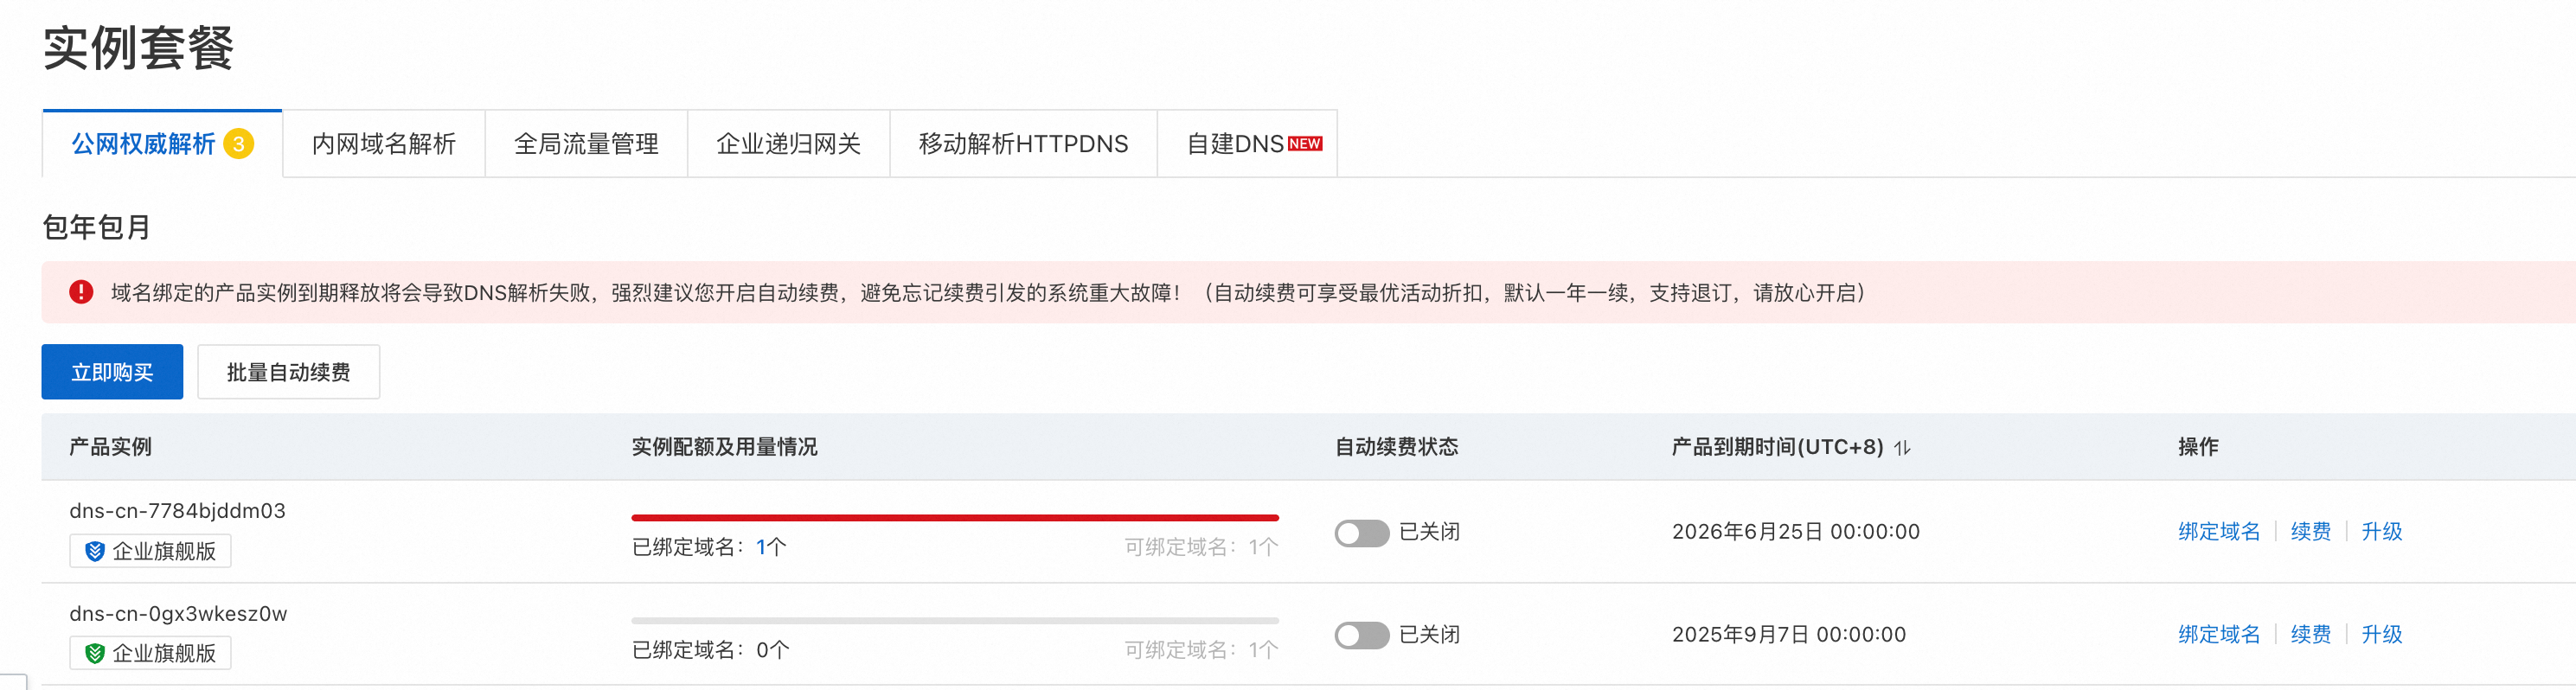Viewport: 2576px width, 690px height.
Task: Click the red NEW badge on 自建DNS
Action: pyautogui.click(x=1305, y=144)
